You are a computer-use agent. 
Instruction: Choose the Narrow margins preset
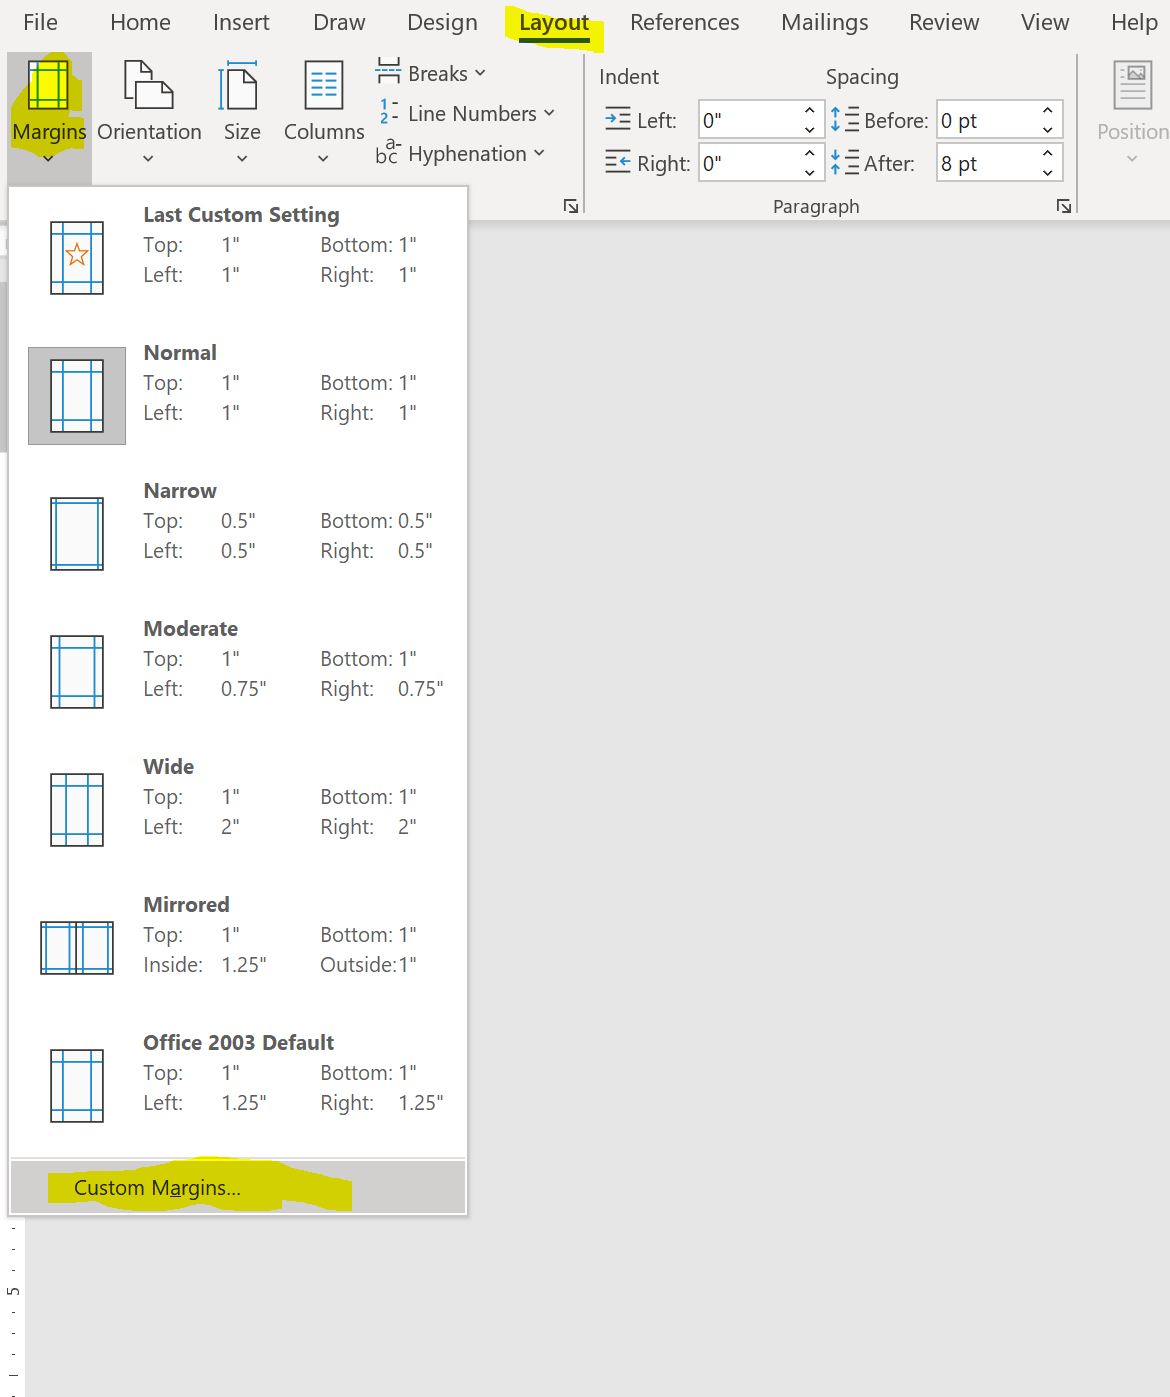click(237, 534)
